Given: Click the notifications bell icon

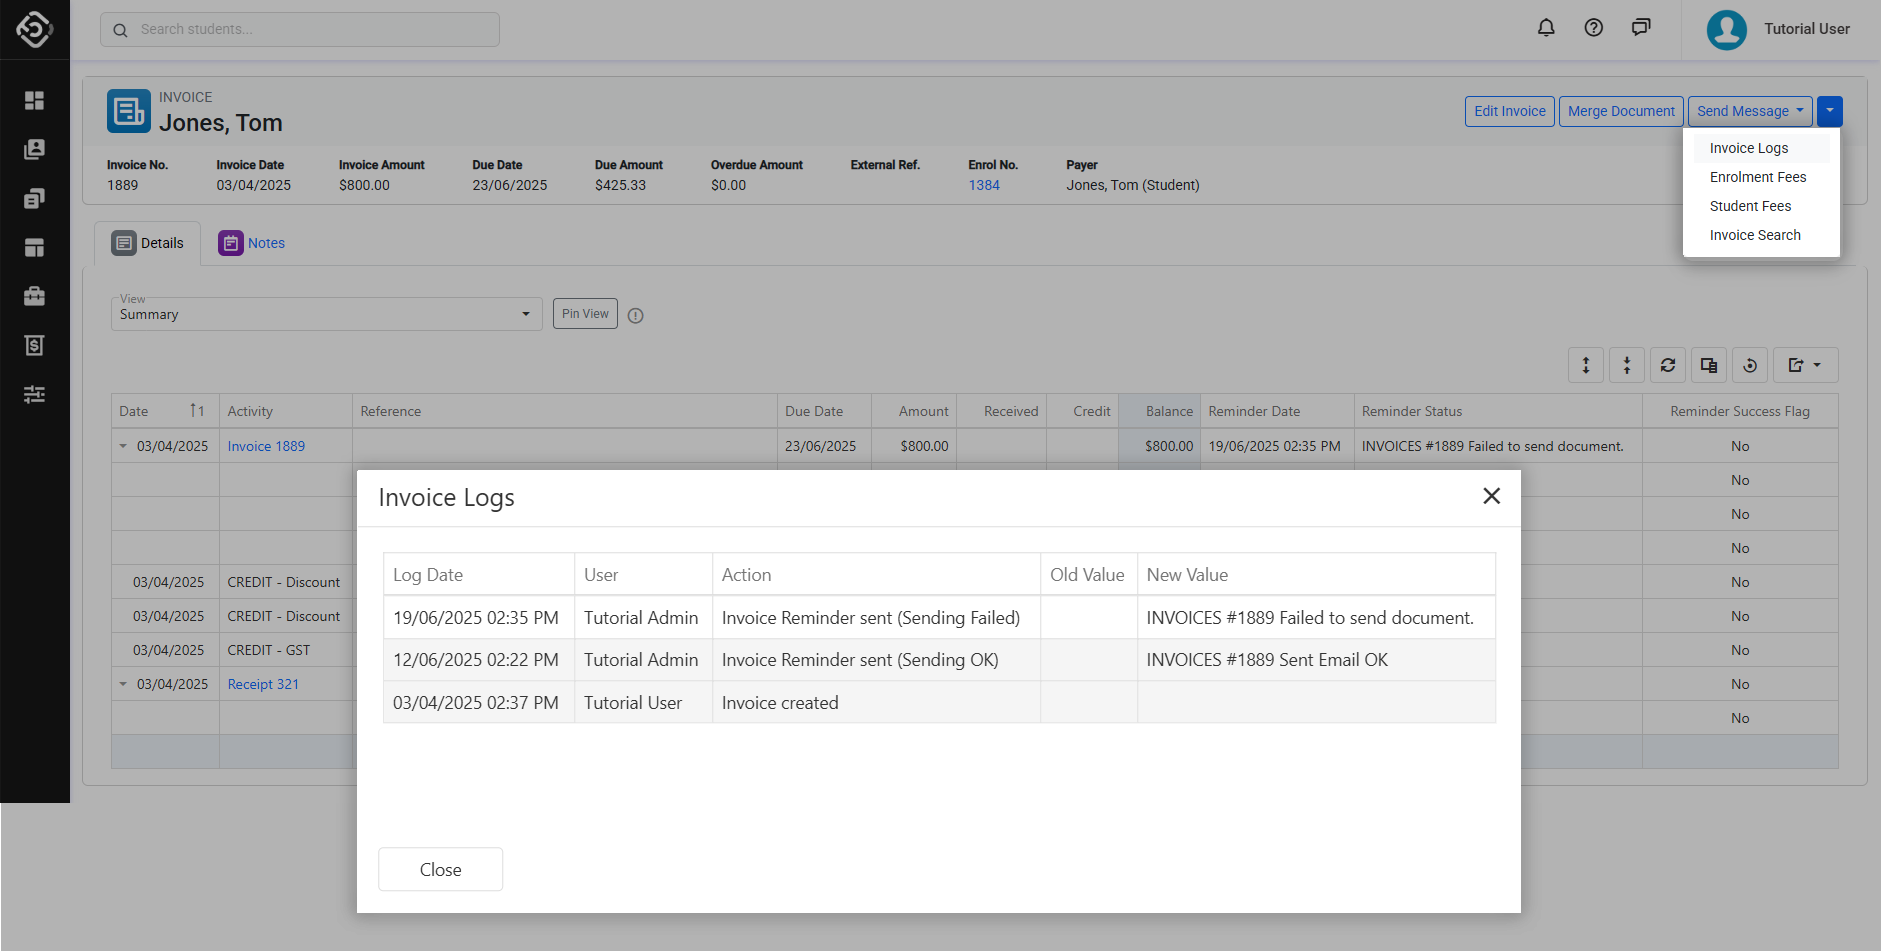Looking at the screenshot, I should point(1546,28).
